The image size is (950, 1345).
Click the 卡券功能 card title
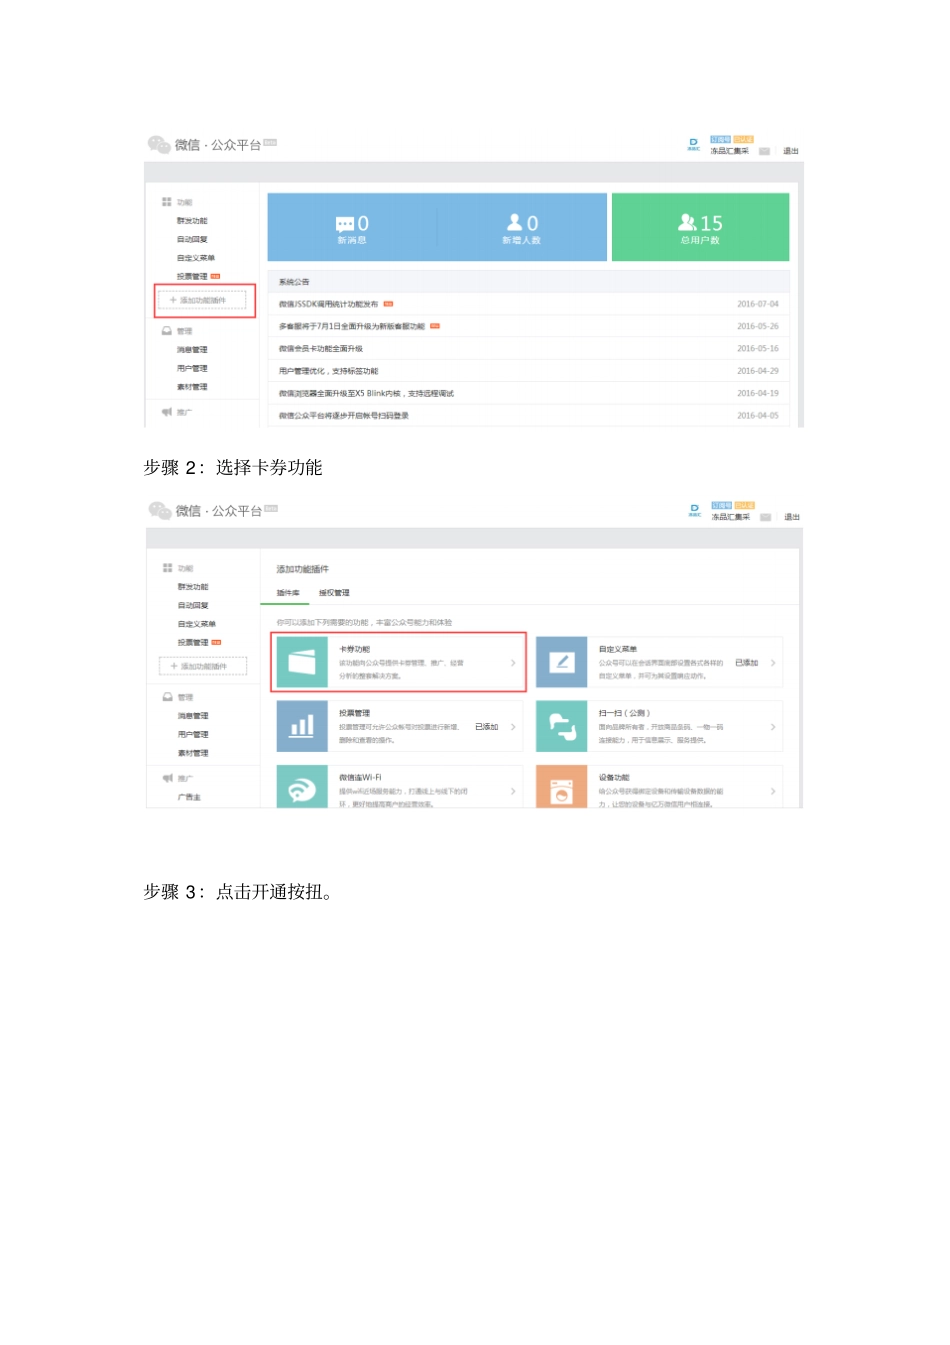(354, 649)
